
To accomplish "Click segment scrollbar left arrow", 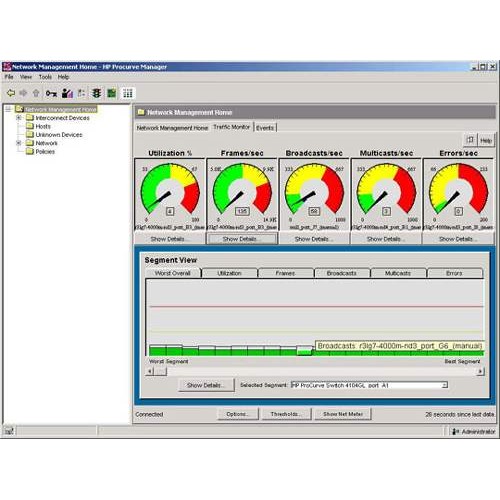I will click(150, 371).
